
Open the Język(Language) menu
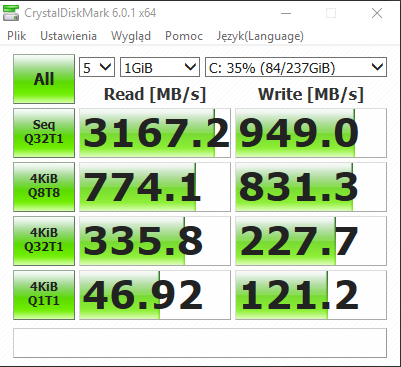[260, 36]
